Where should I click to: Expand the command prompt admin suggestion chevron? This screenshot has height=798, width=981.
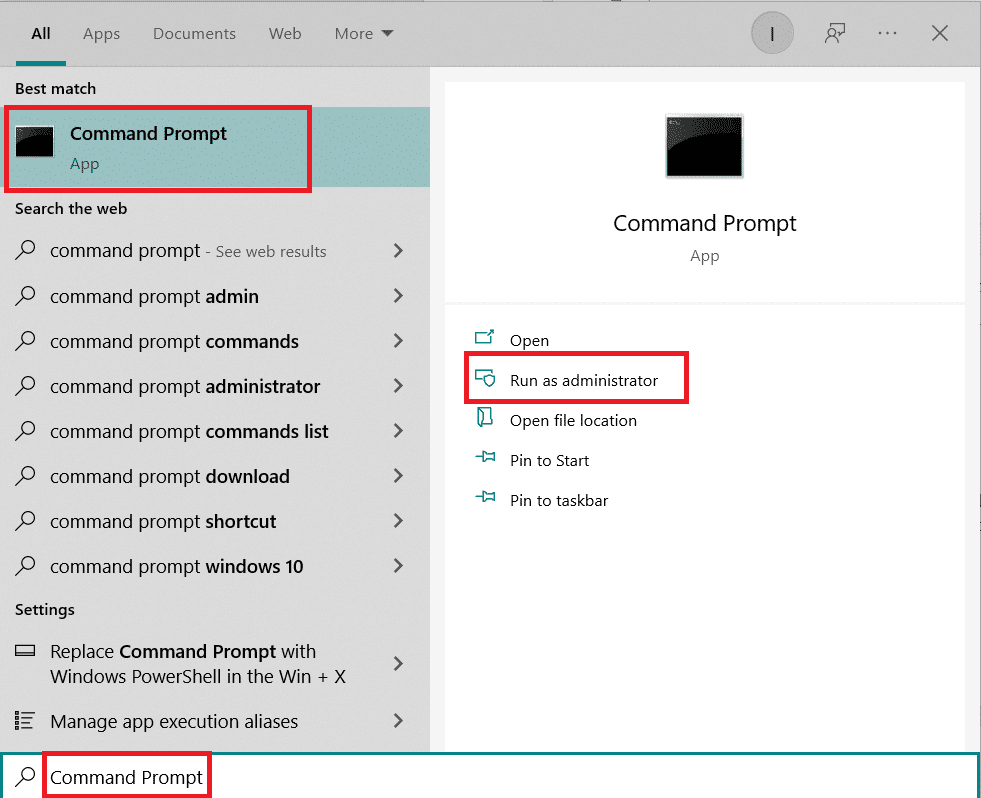(400, 296)
